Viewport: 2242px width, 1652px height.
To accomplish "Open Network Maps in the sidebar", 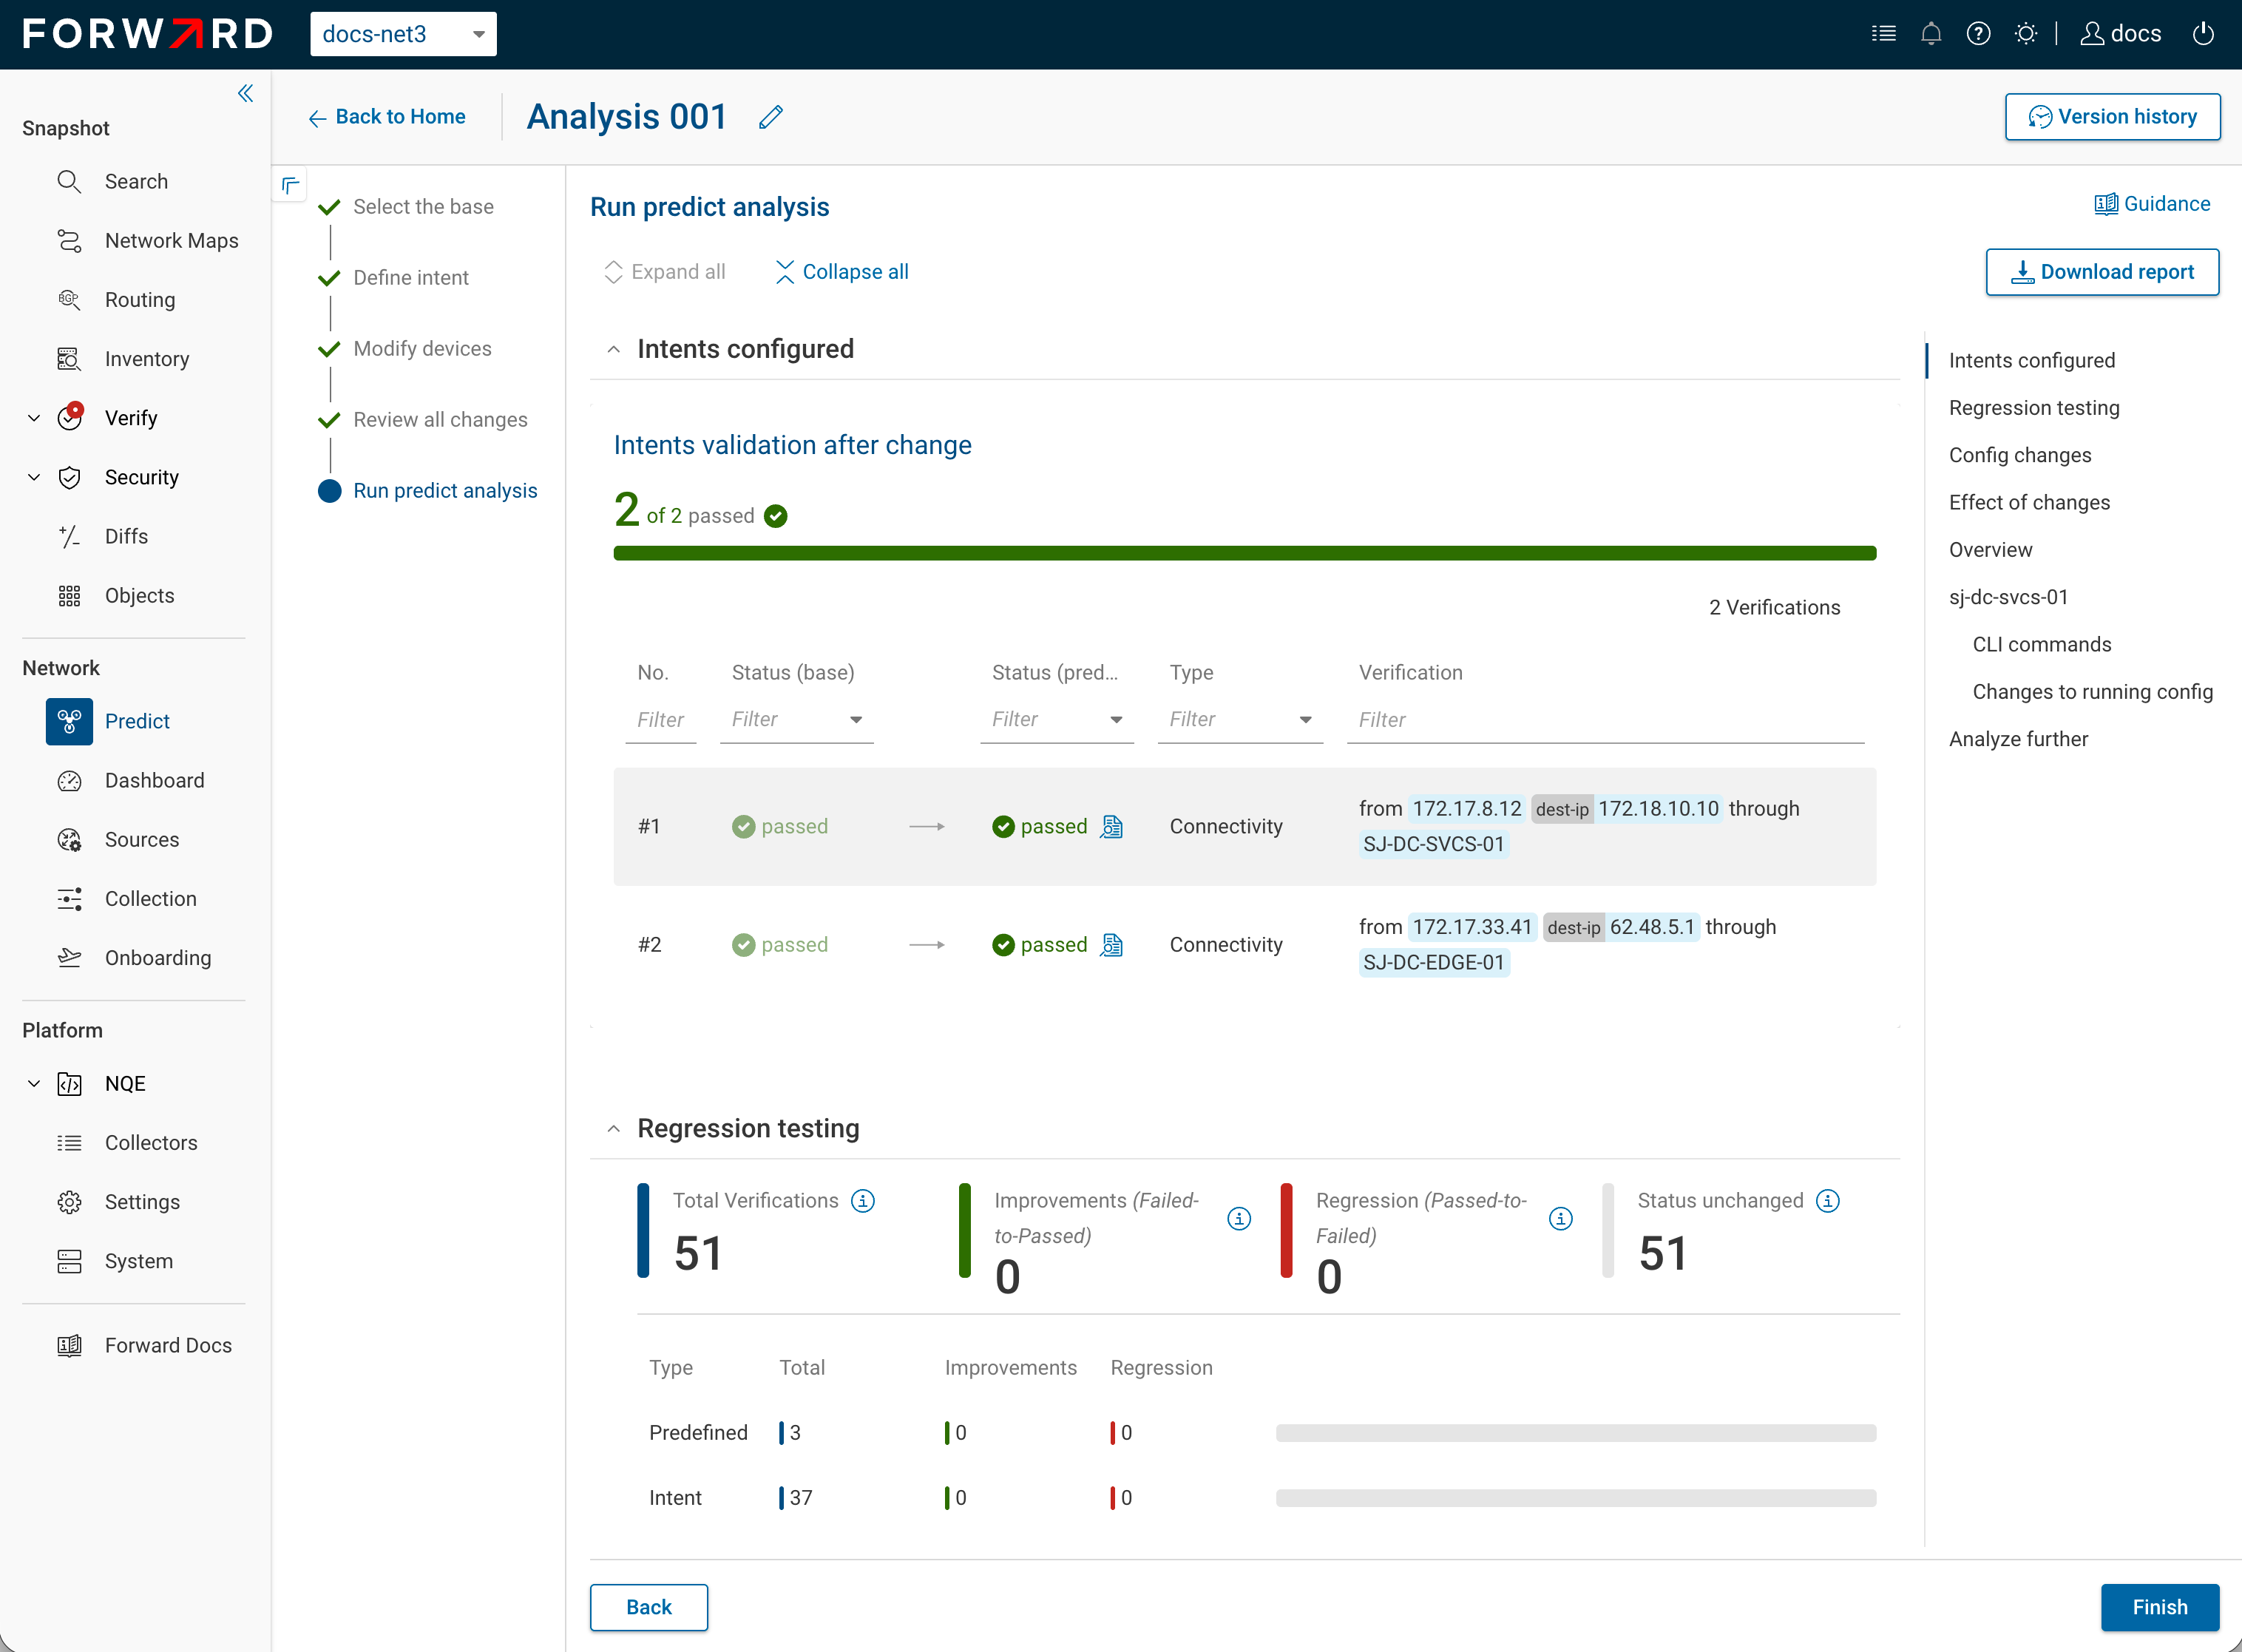I will [147, 241].
